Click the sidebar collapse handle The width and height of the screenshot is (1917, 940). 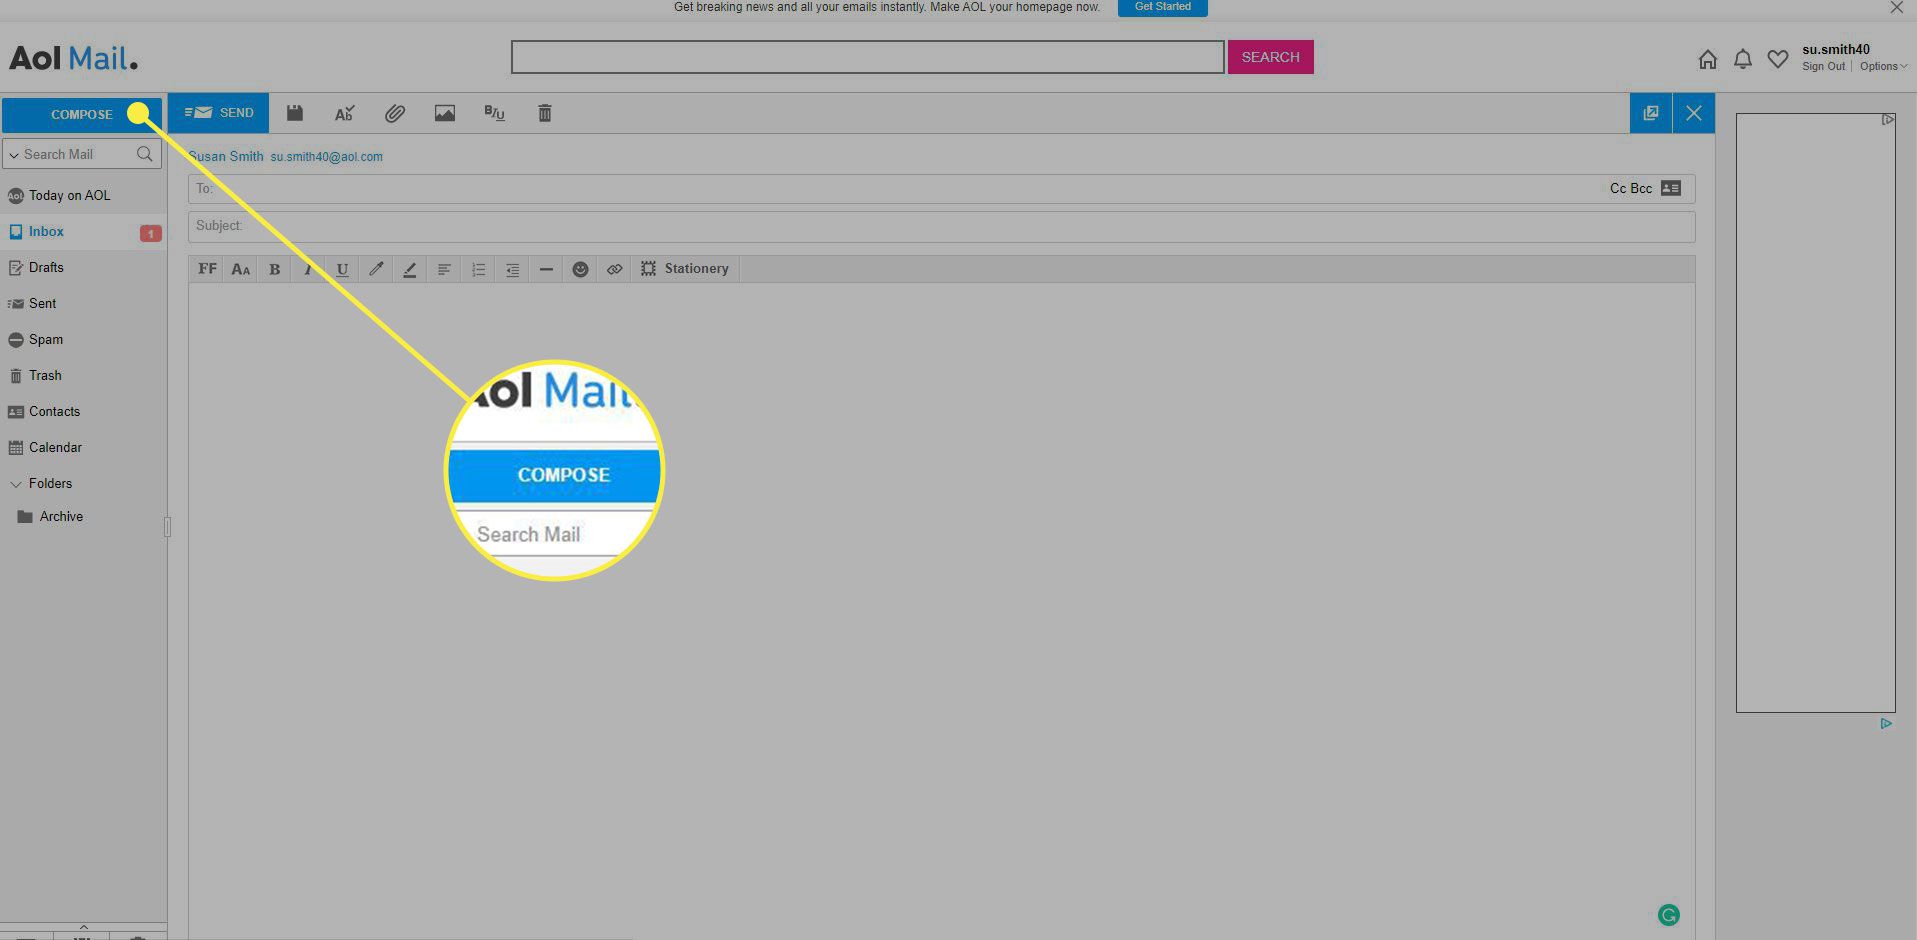(167, 527)
